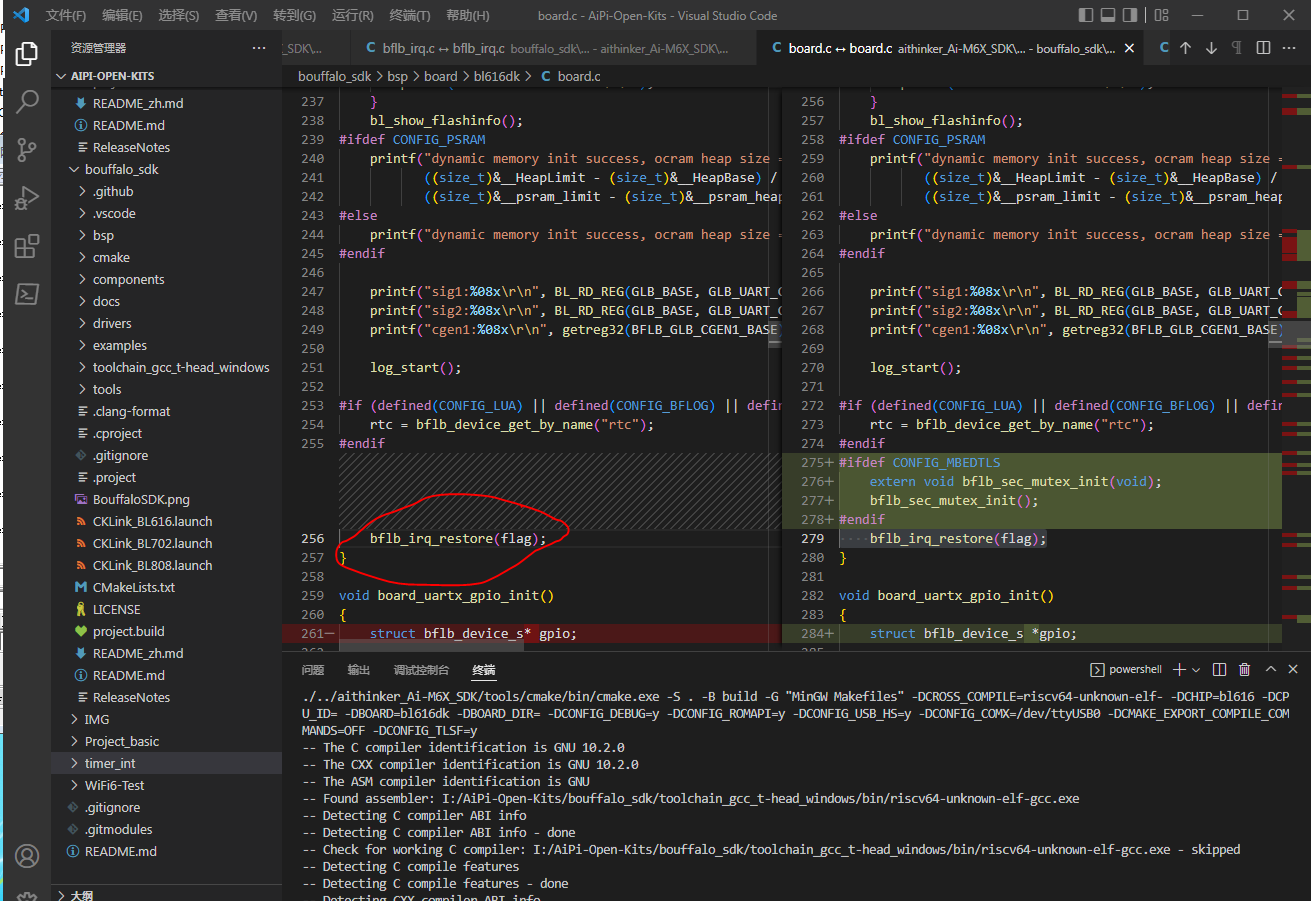This screenshot has height=901, width=1311.
Task: Open the 编辑(E) menu
Action: point(122,15)
